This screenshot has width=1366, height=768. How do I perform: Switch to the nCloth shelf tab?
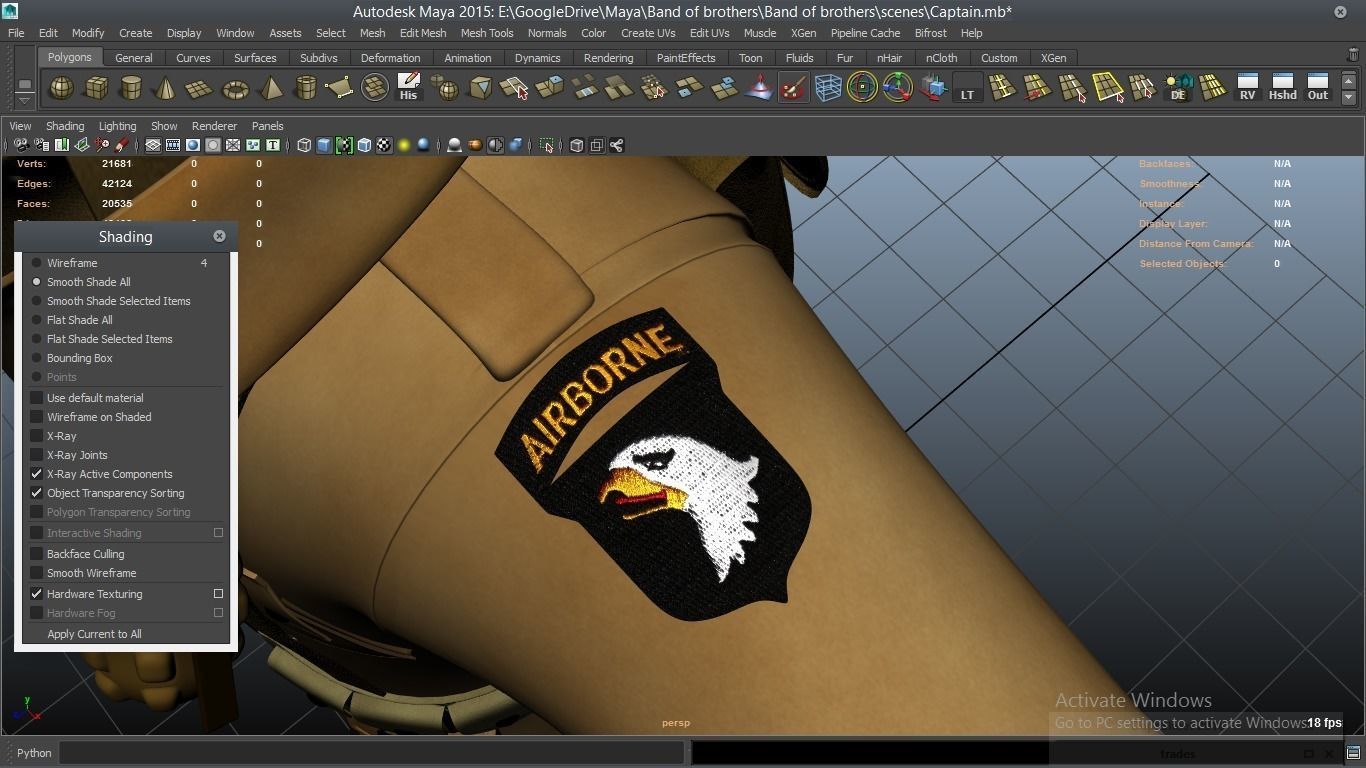(941, 58)
